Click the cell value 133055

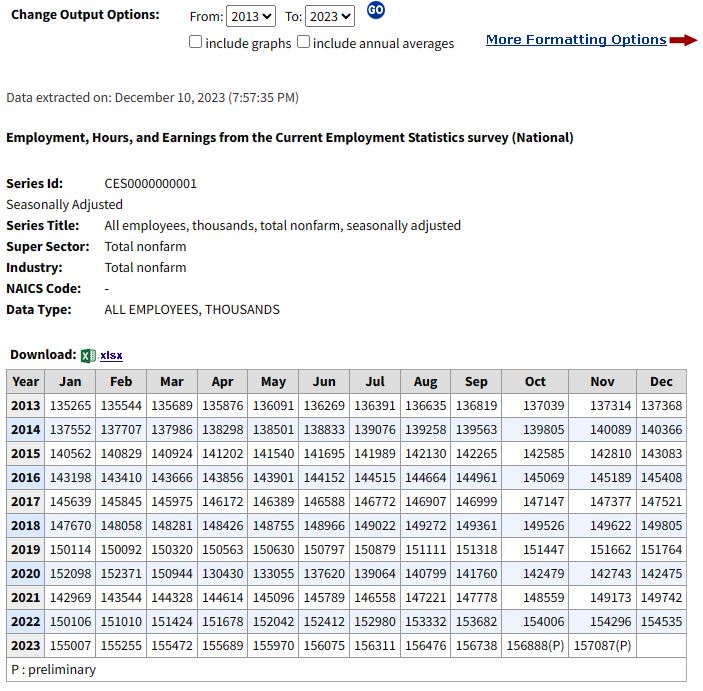[x=273, y=574]
